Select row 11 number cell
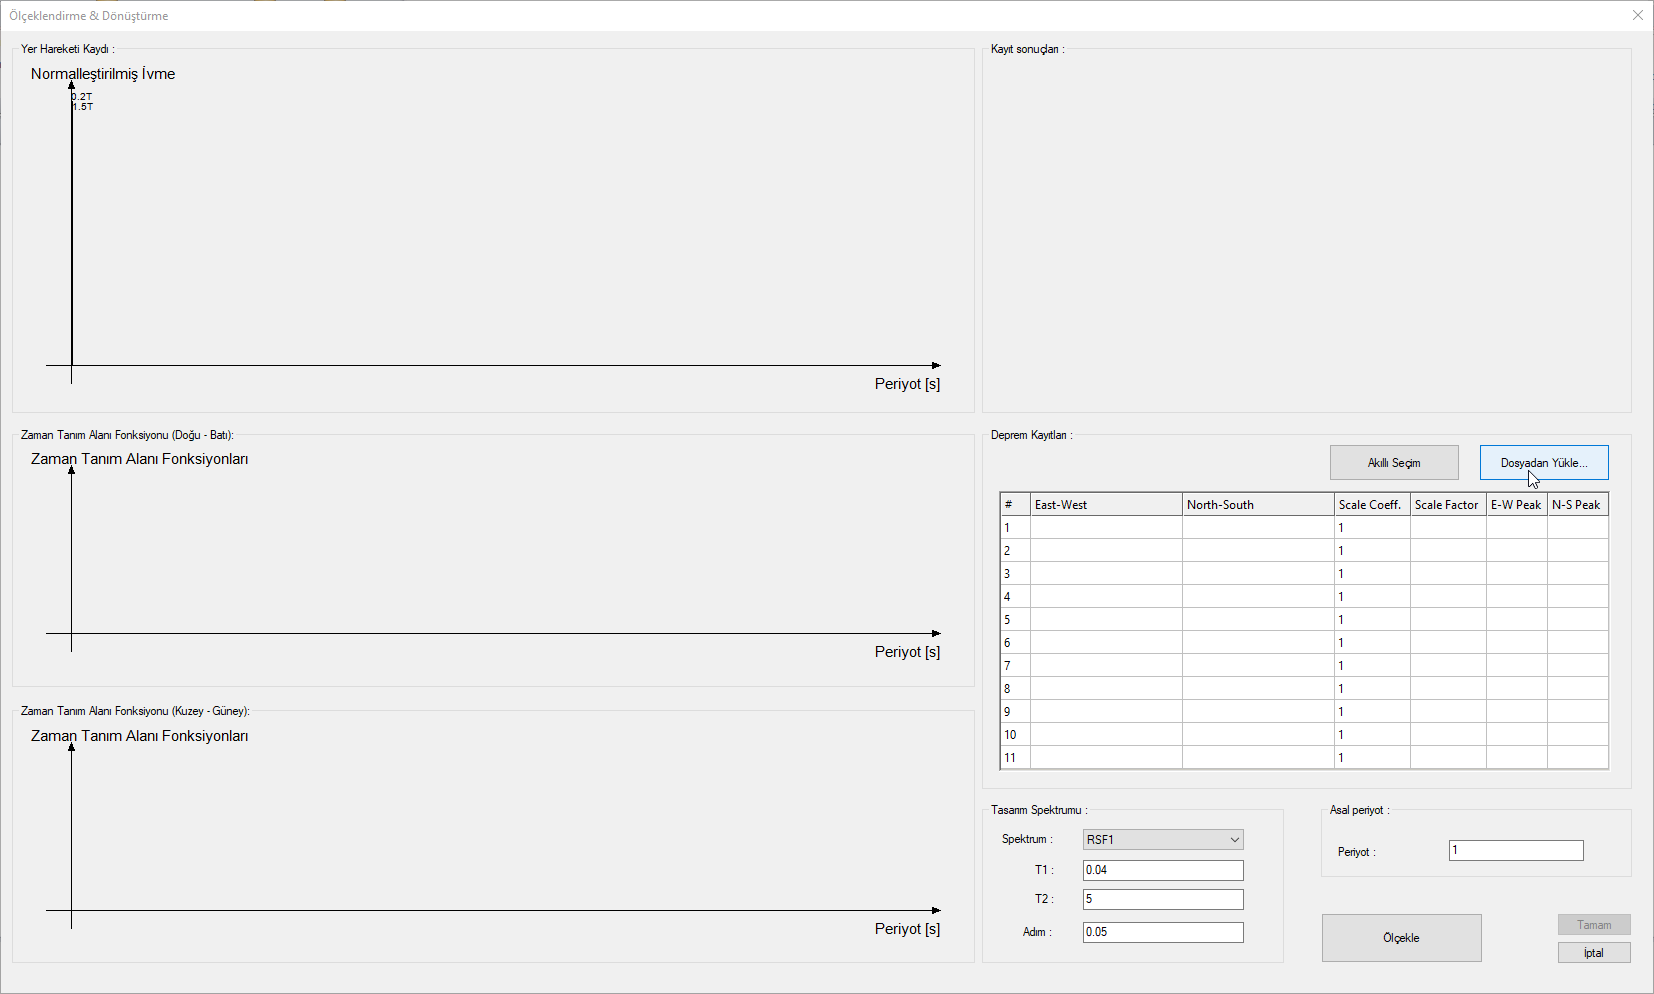Image resolution: width=1654 pixels, height=994 pixels. point(1014,758)
